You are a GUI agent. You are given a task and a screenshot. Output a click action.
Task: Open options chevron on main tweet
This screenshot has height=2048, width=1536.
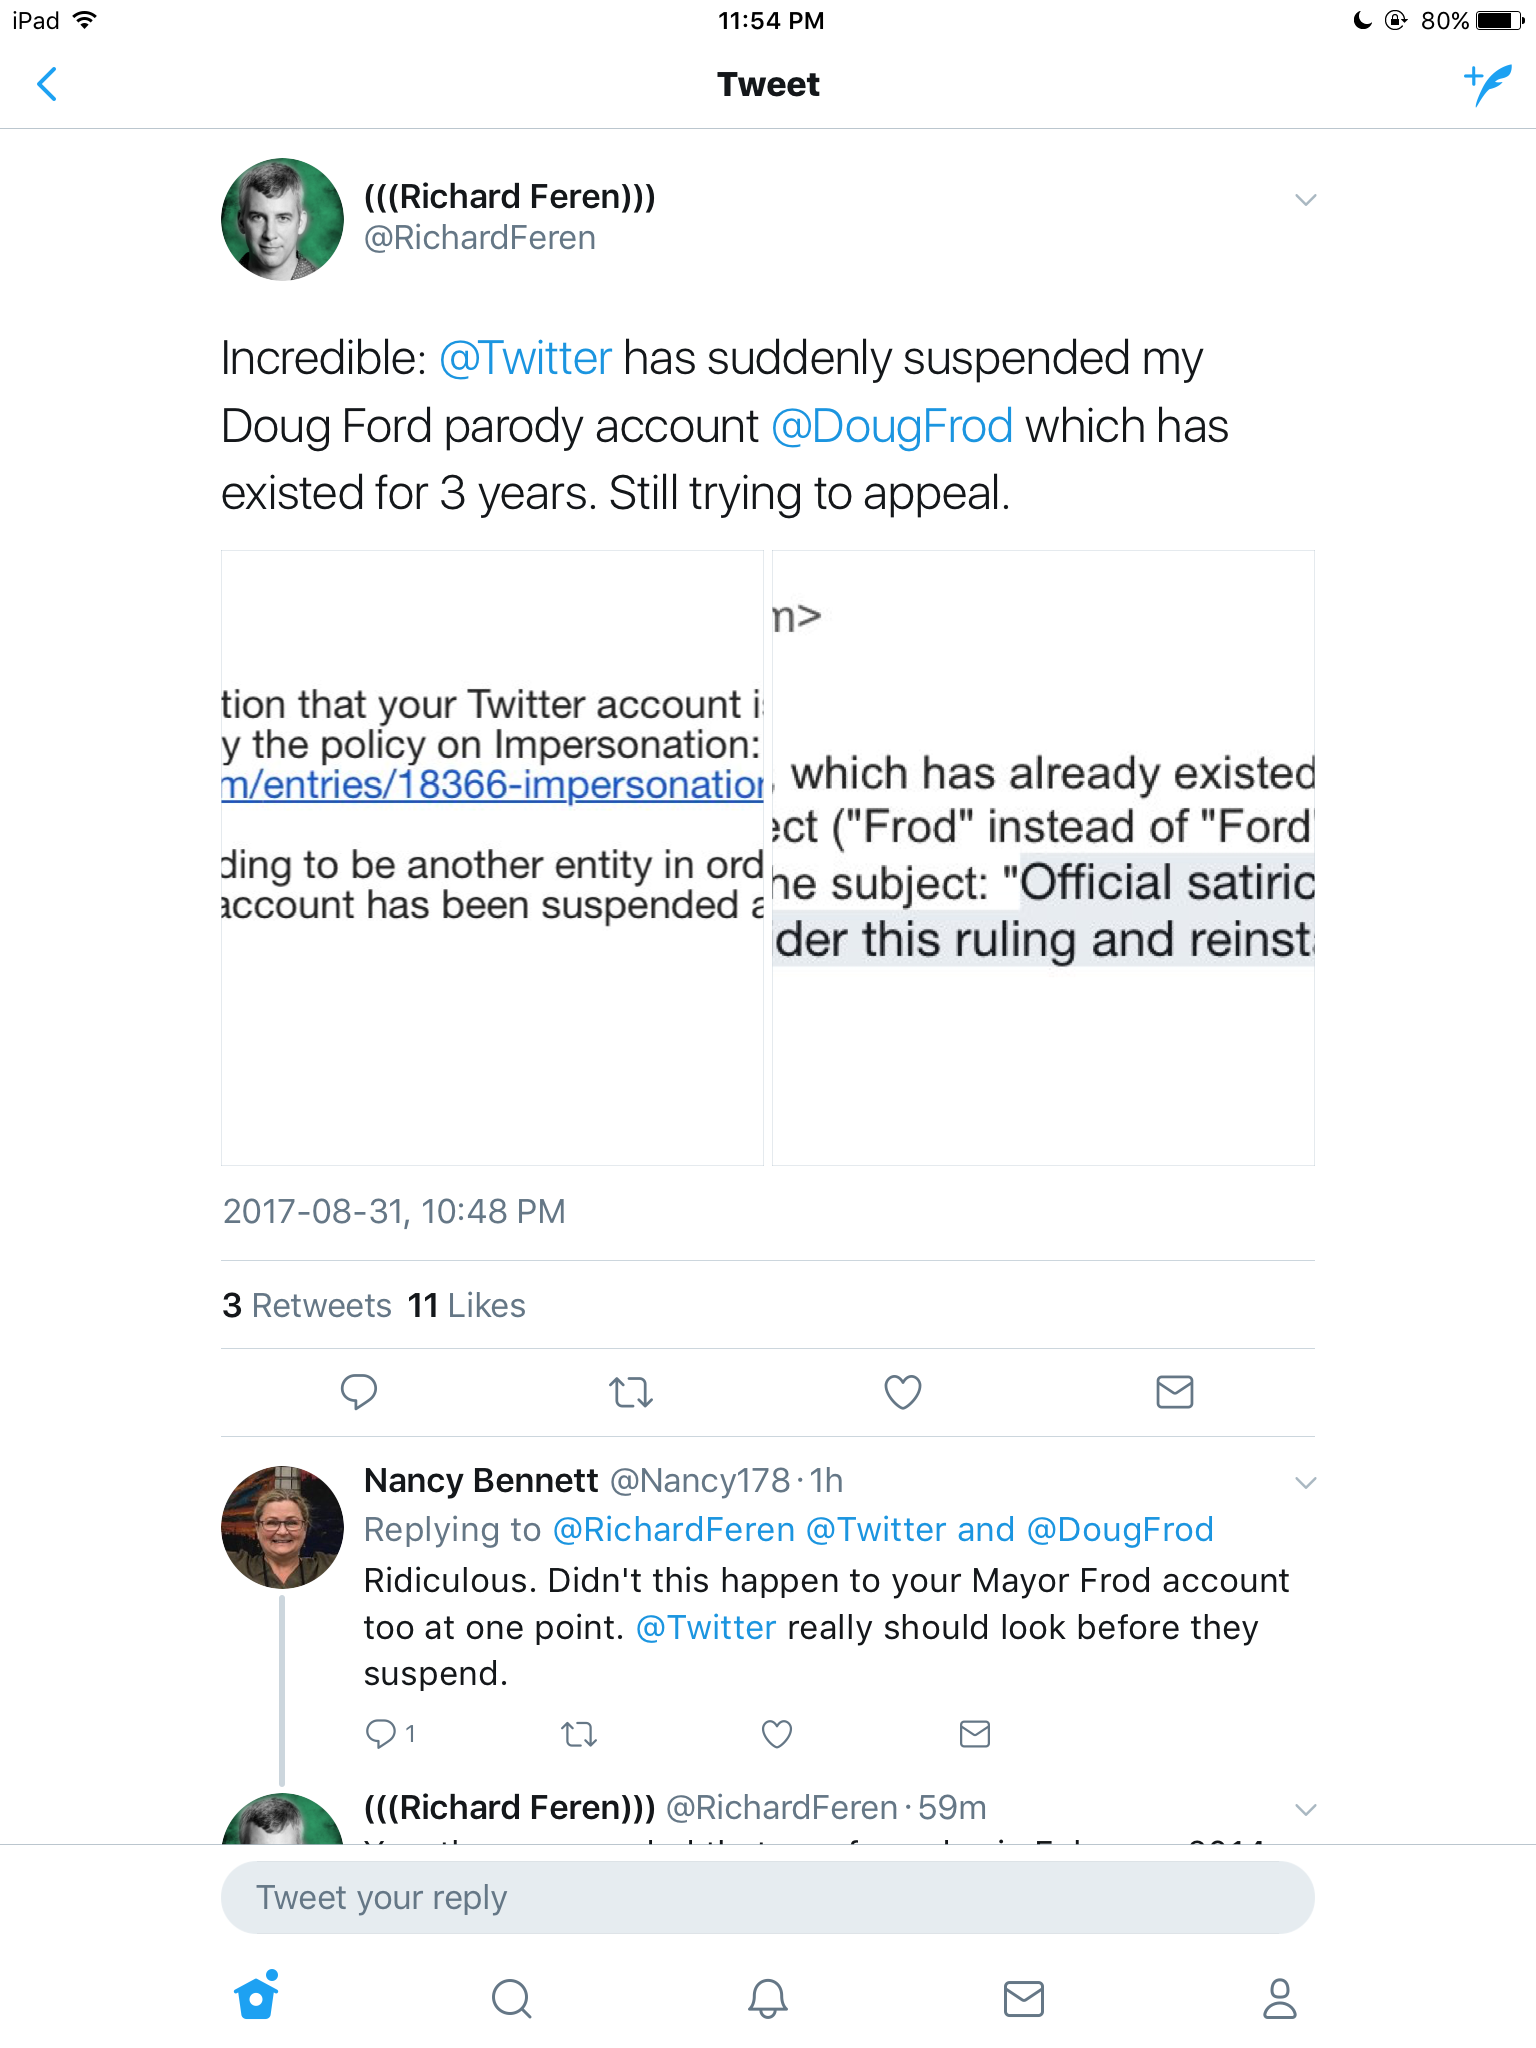tap(1305, 200)
